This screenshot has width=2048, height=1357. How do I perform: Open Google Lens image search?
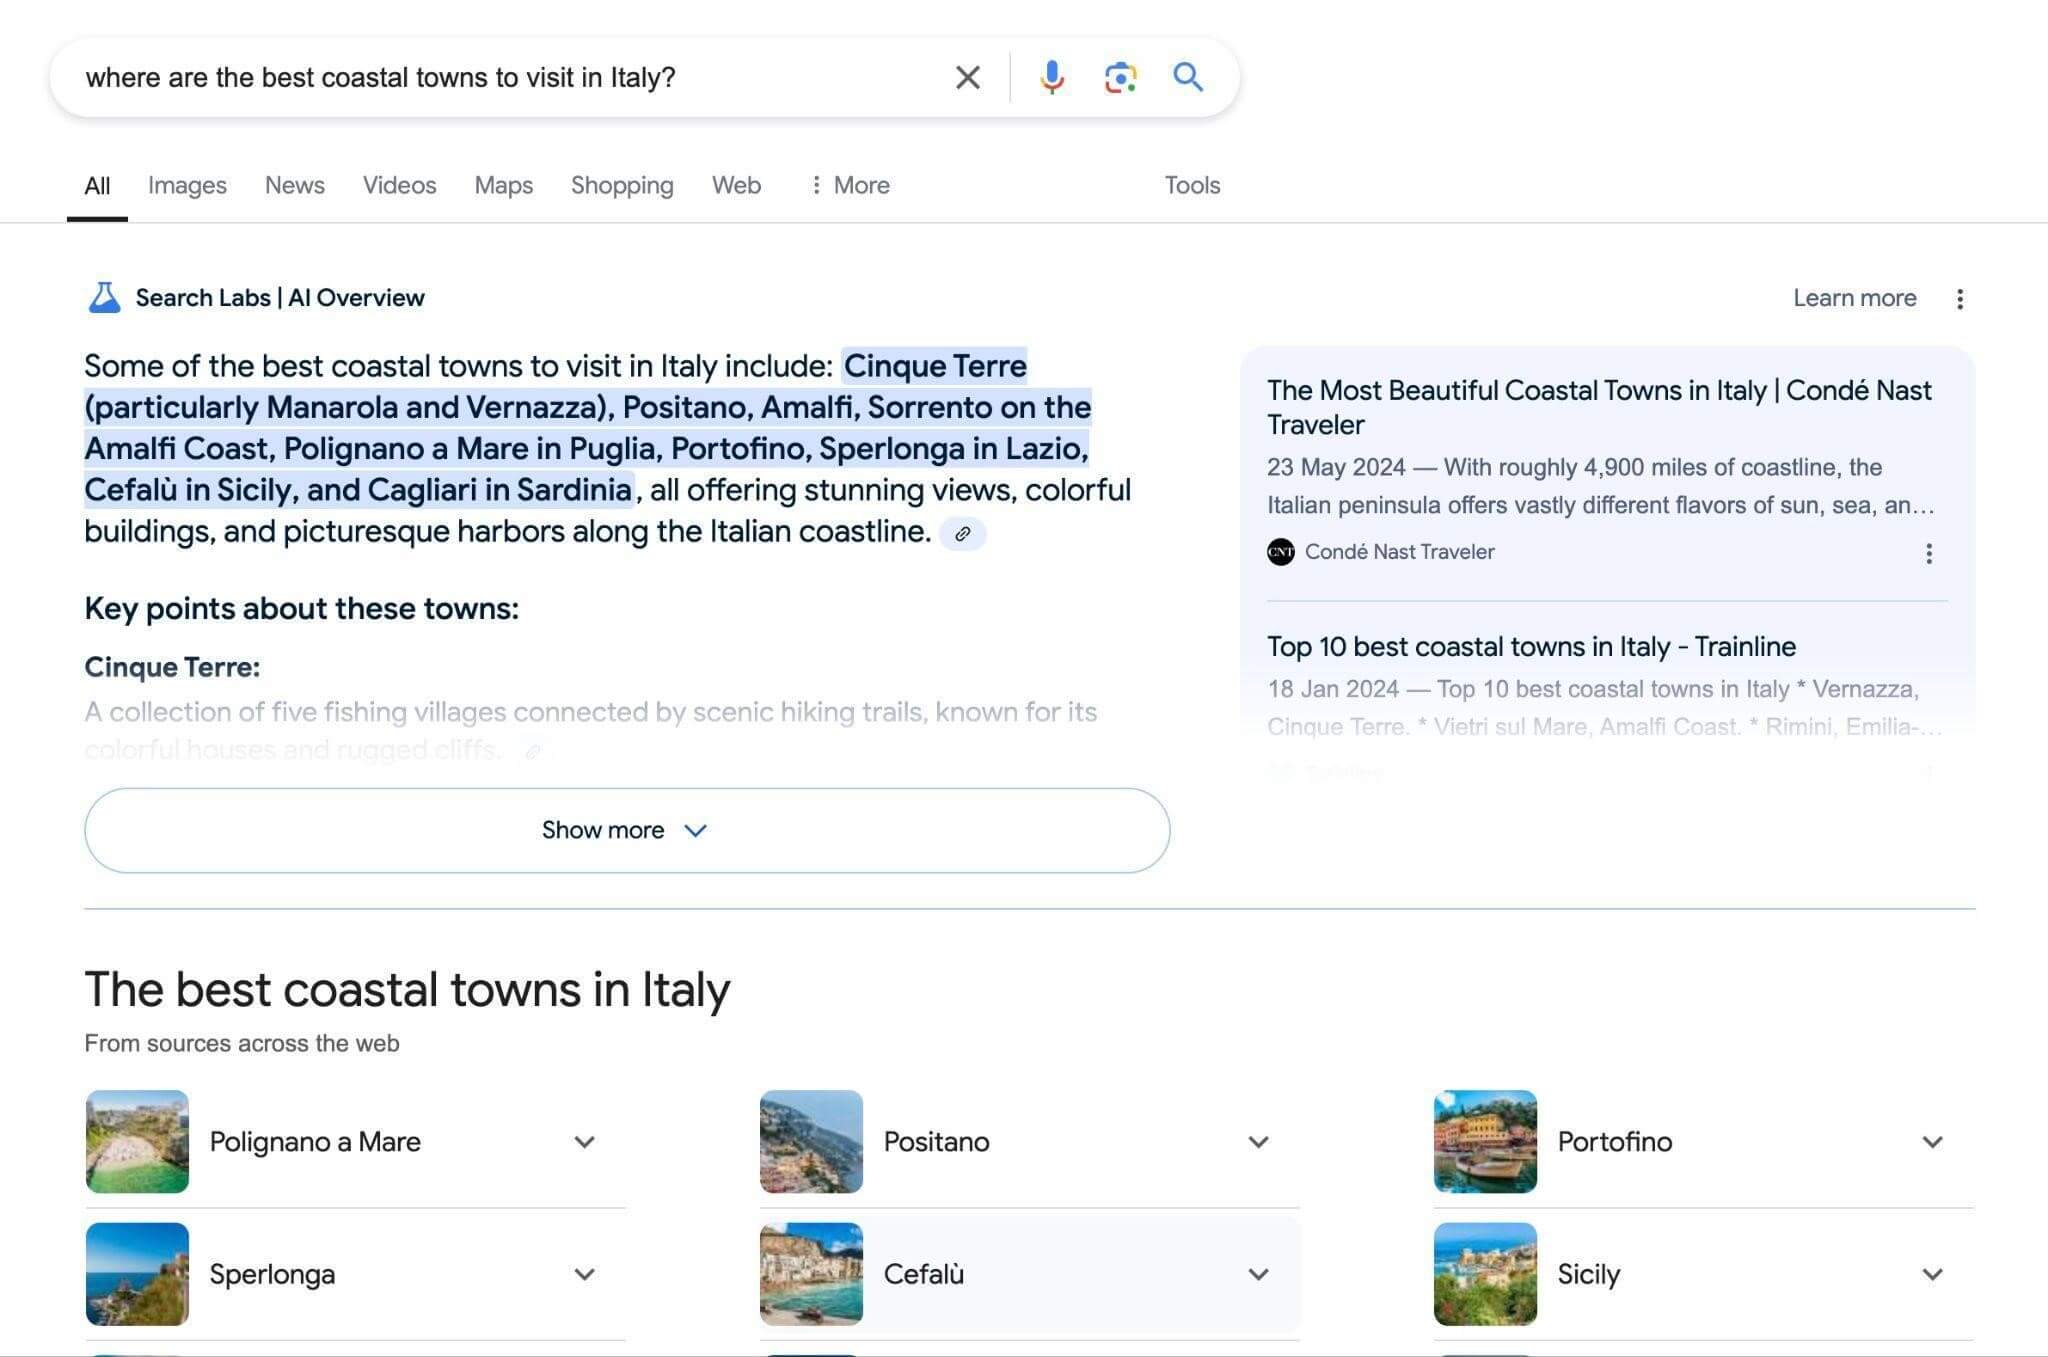point(1120,77)
